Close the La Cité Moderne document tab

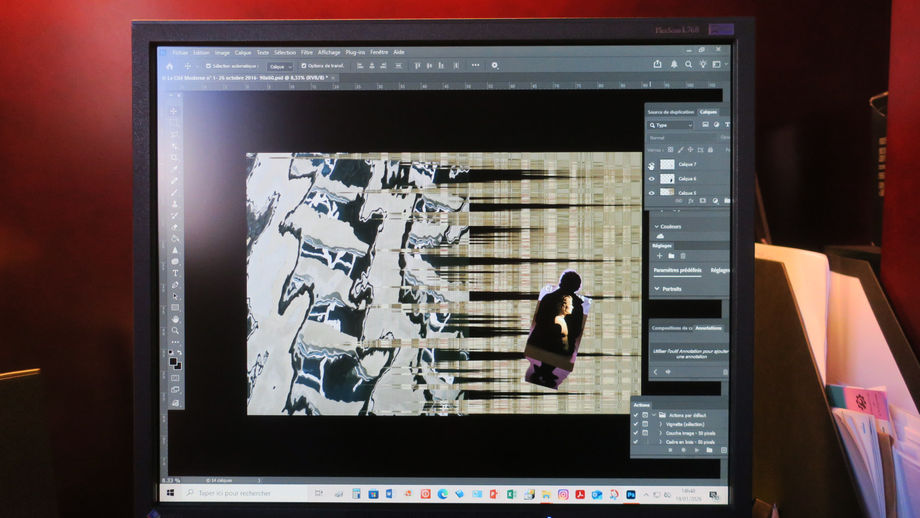[x=333, y=77]
